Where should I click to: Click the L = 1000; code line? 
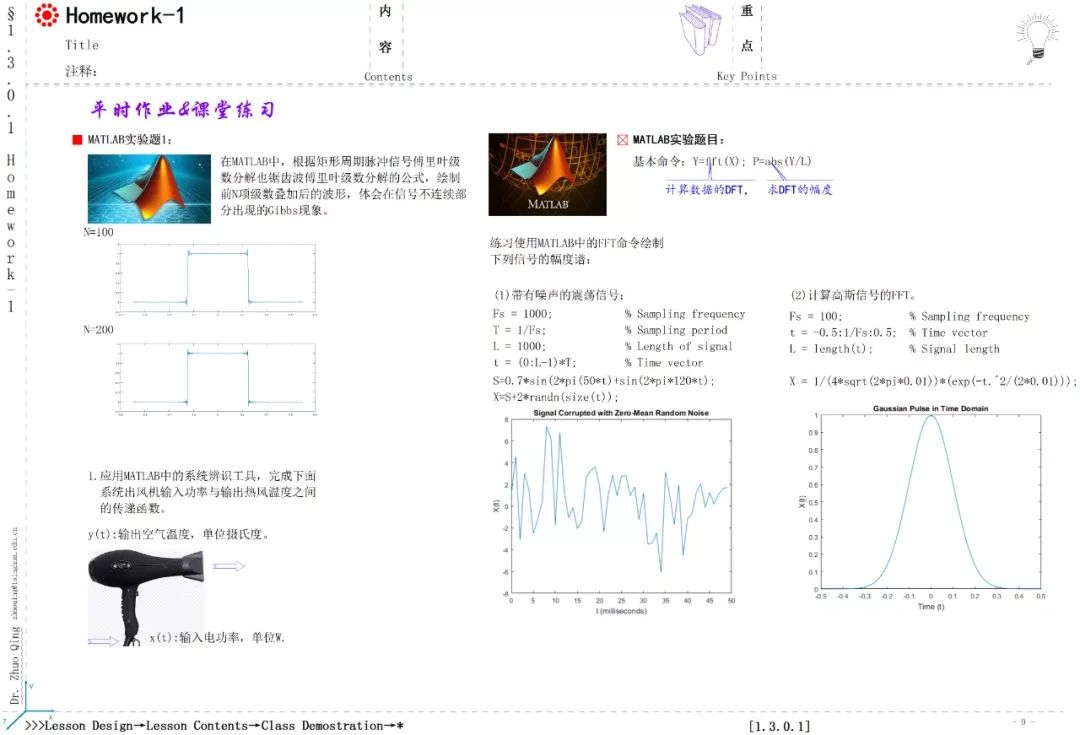coord(519,346)
